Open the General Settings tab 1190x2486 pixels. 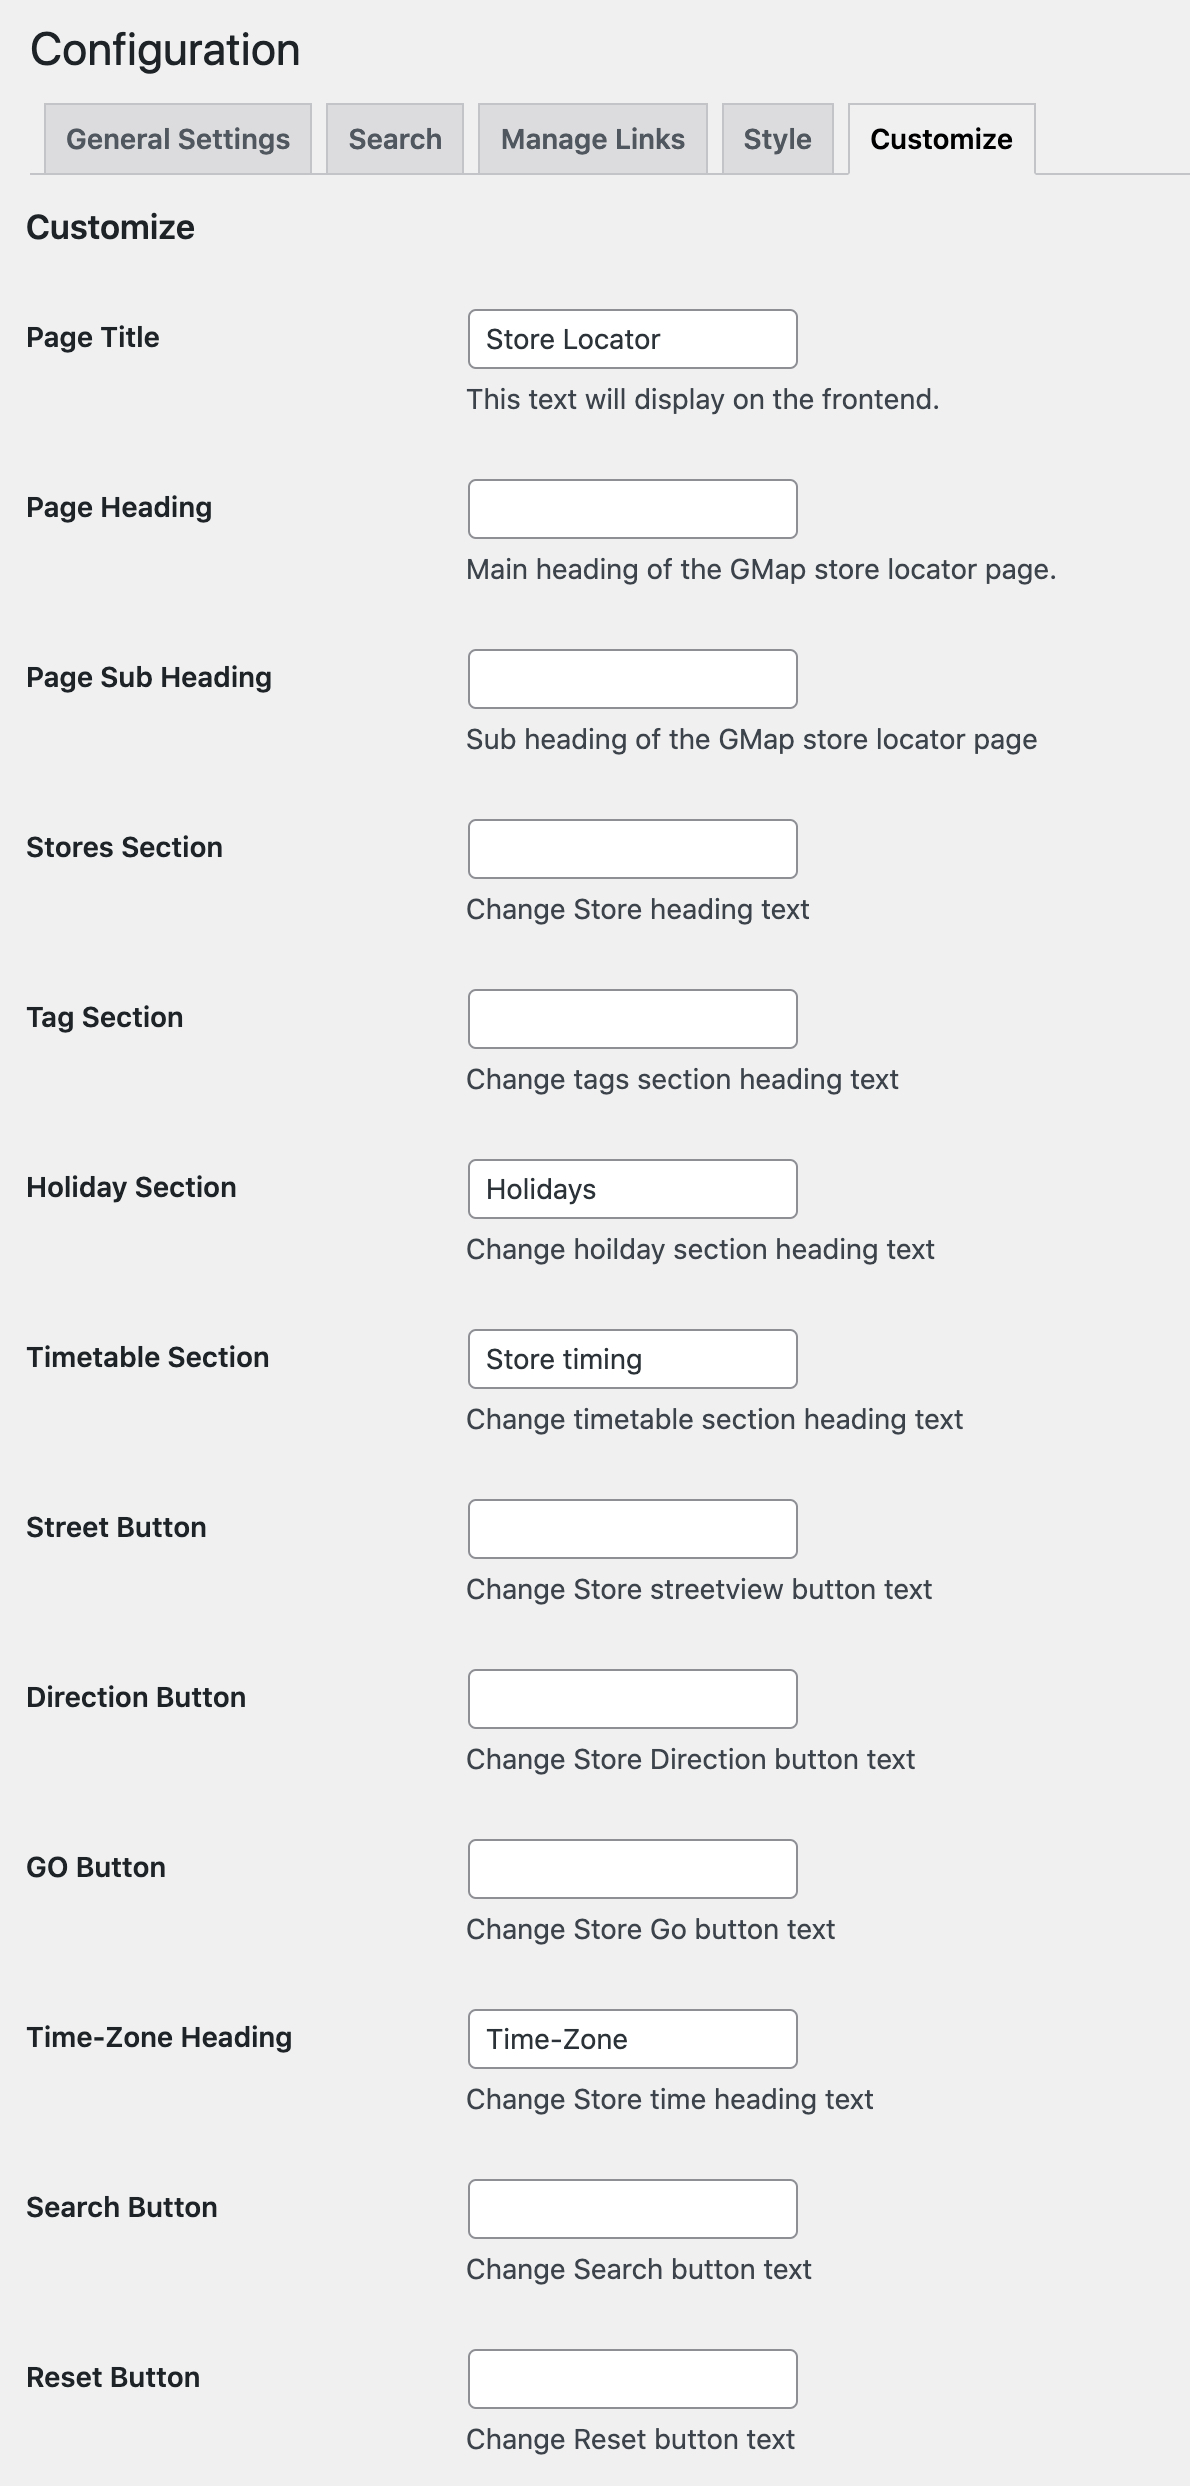178,139
